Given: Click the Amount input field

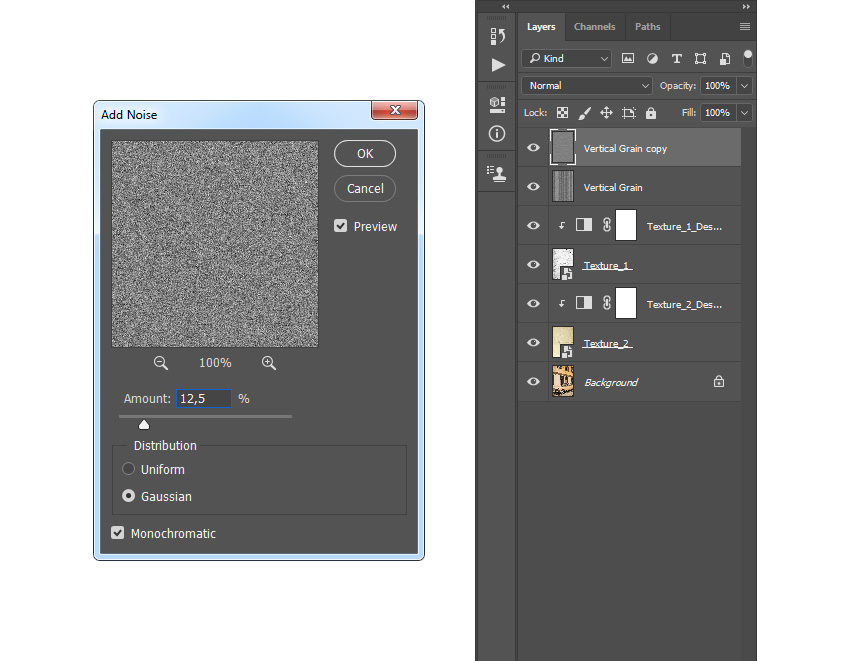Looking at the screenshot, I should [204, 399].
